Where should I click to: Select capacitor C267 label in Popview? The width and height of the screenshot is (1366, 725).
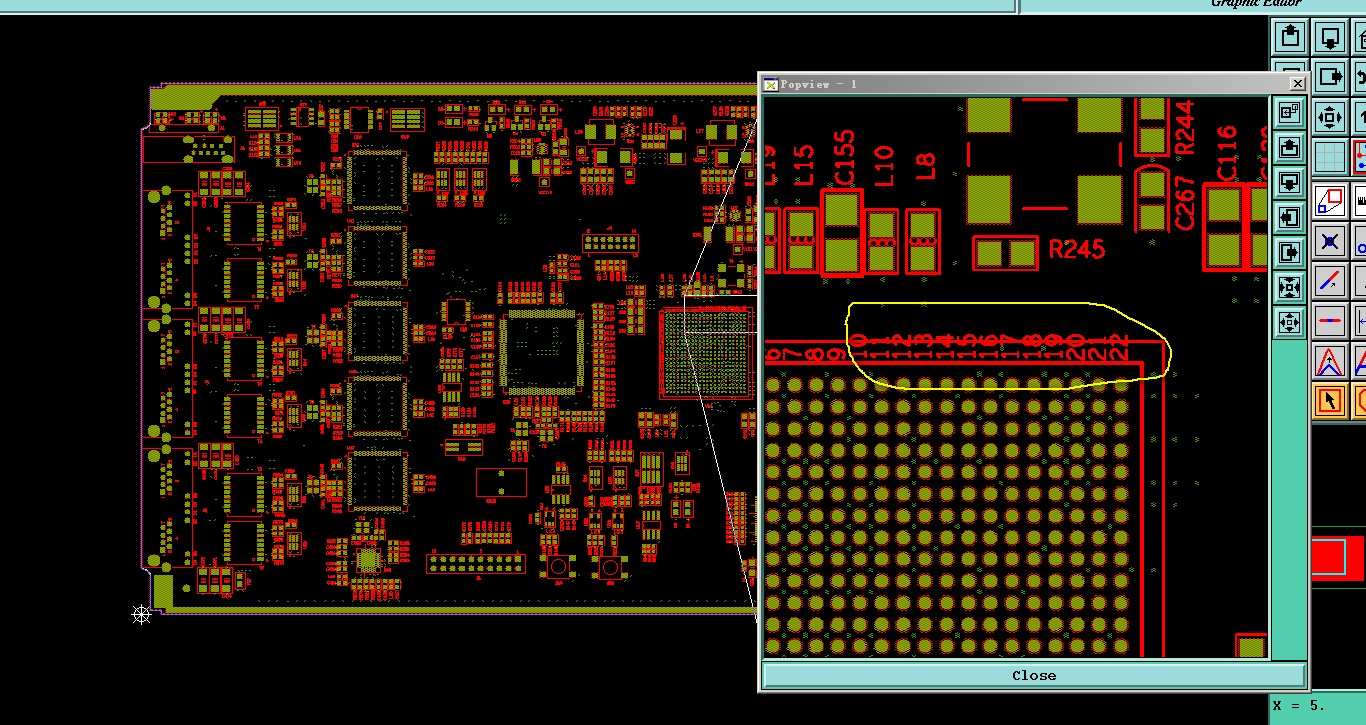coord(1186,202)
